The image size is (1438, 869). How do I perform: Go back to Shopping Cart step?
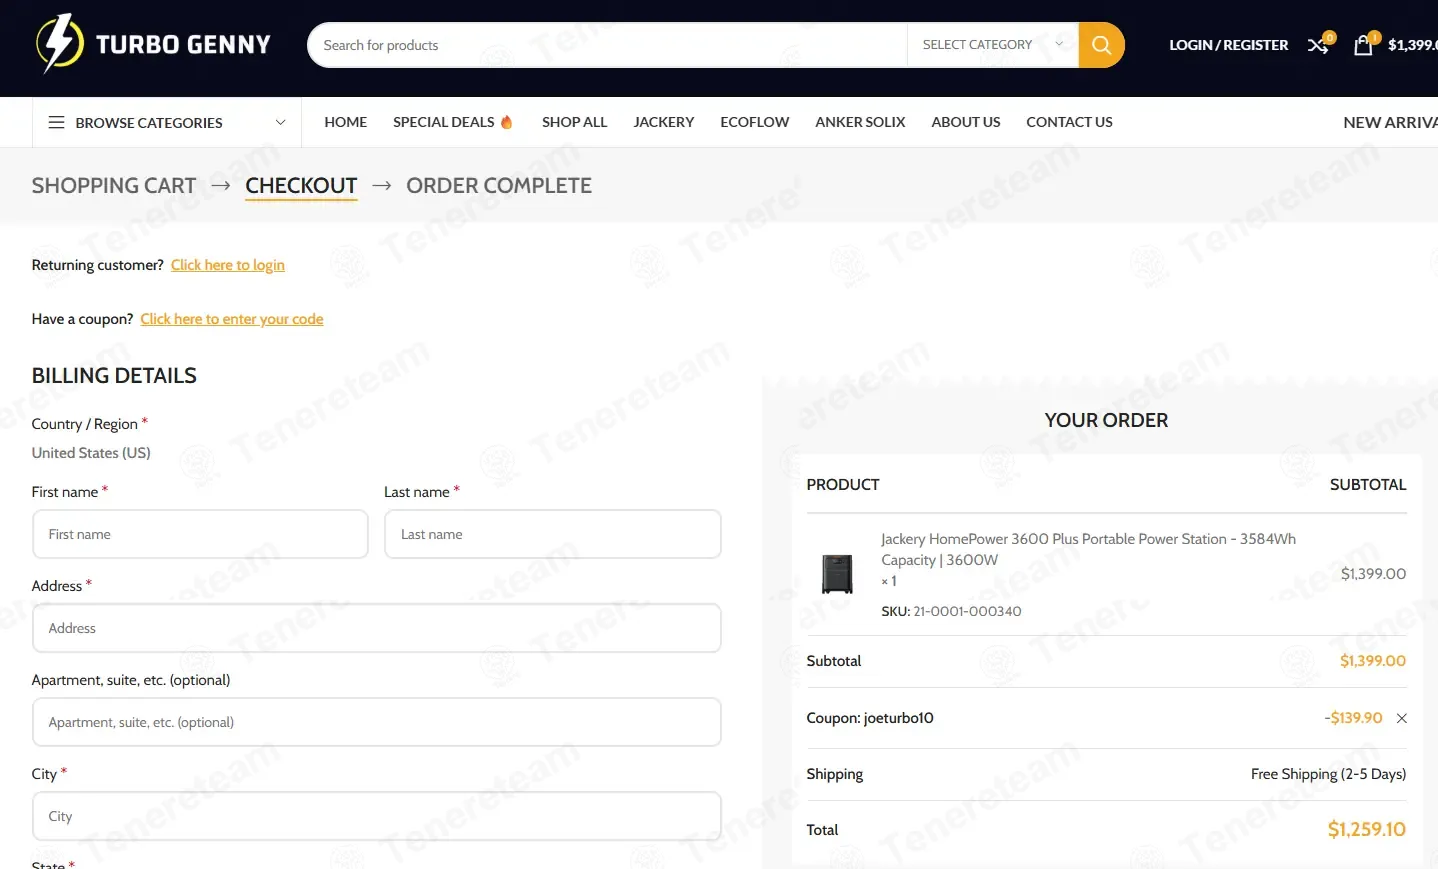pyautogui.click(x=114, y=185)
